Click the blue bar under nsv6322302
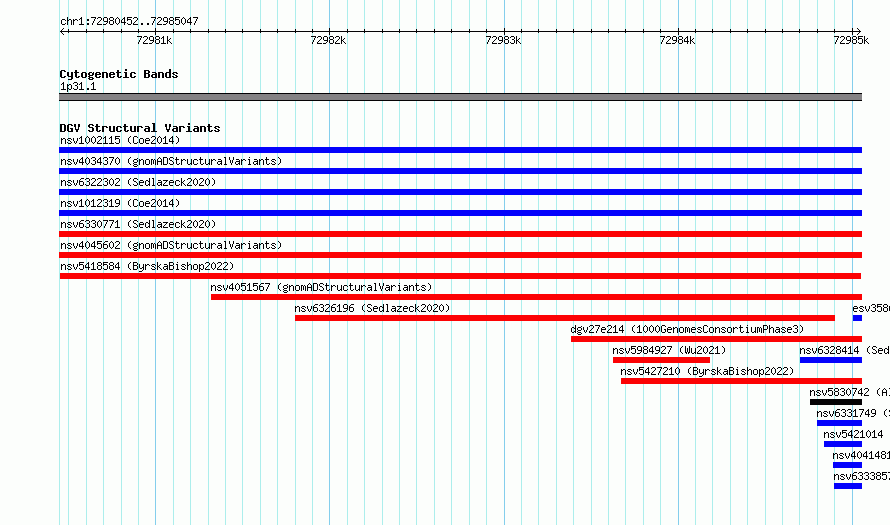Screen dimensions: 890x525 click(x=460, y=192)
